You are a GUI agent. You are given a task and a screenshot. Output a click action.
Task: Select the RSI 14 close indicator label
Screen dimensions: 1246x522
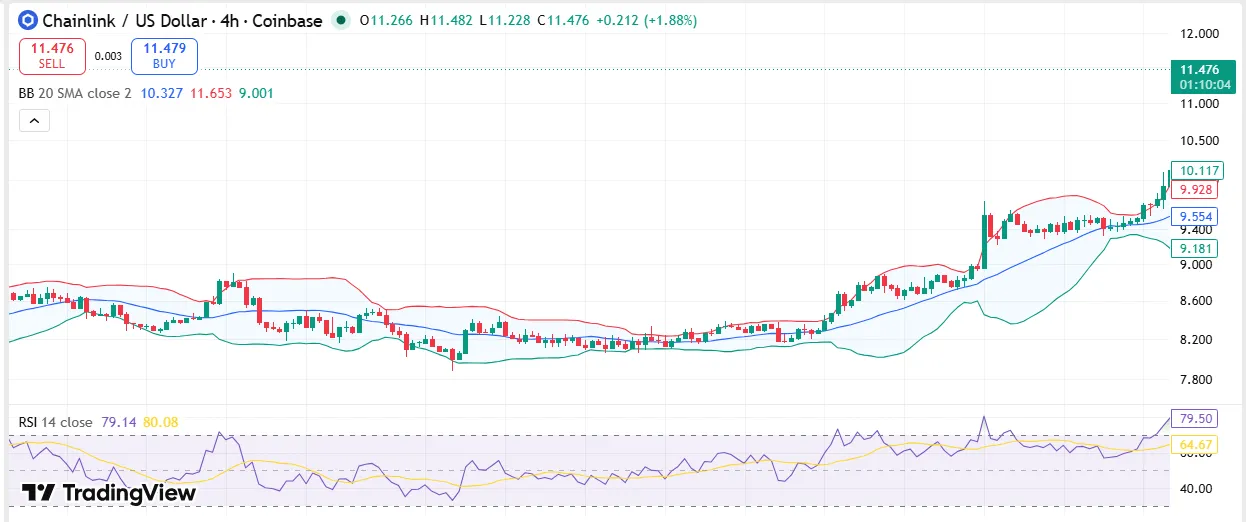[x=56, y=422]
